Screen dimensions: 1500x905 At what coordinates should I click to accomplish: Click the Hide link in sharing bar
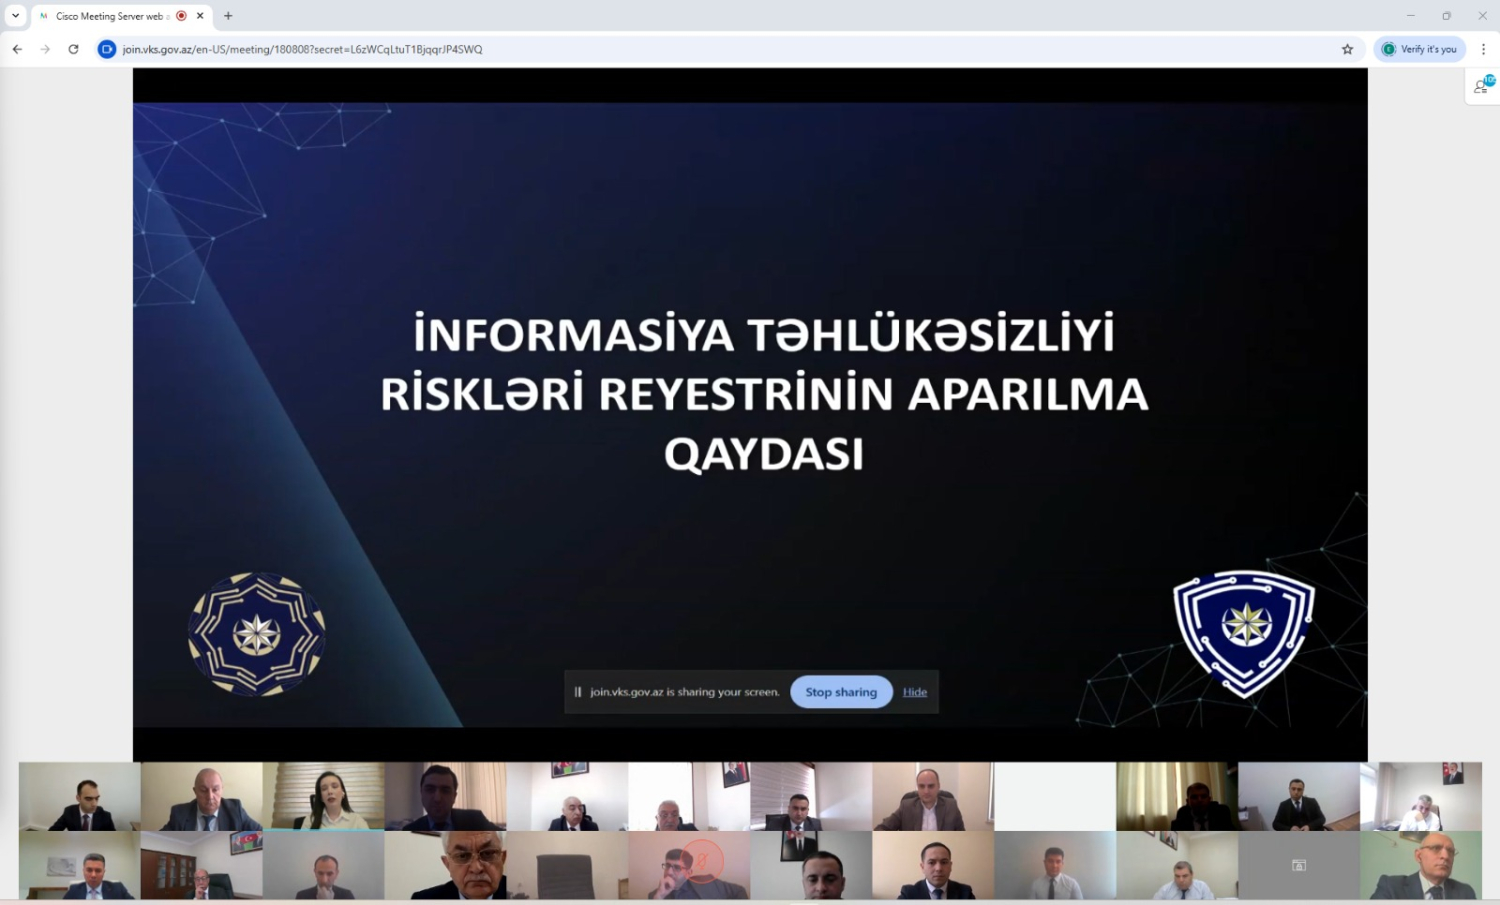click(x=914, y=692)
